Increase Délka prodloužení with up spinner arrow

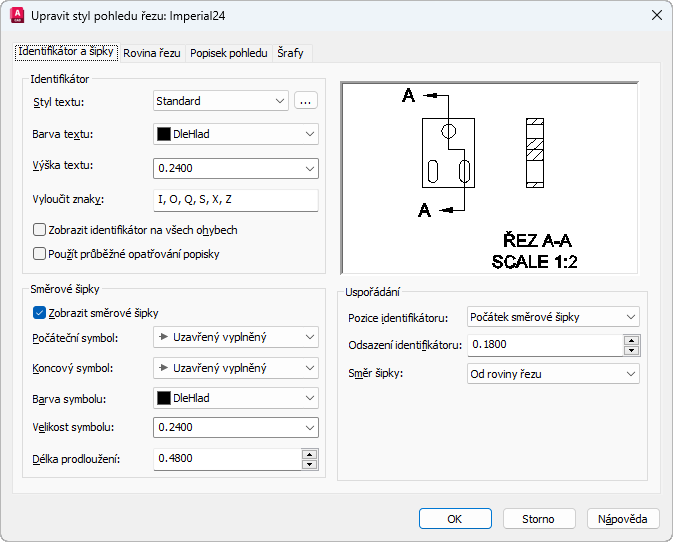[x=309, y=454]
